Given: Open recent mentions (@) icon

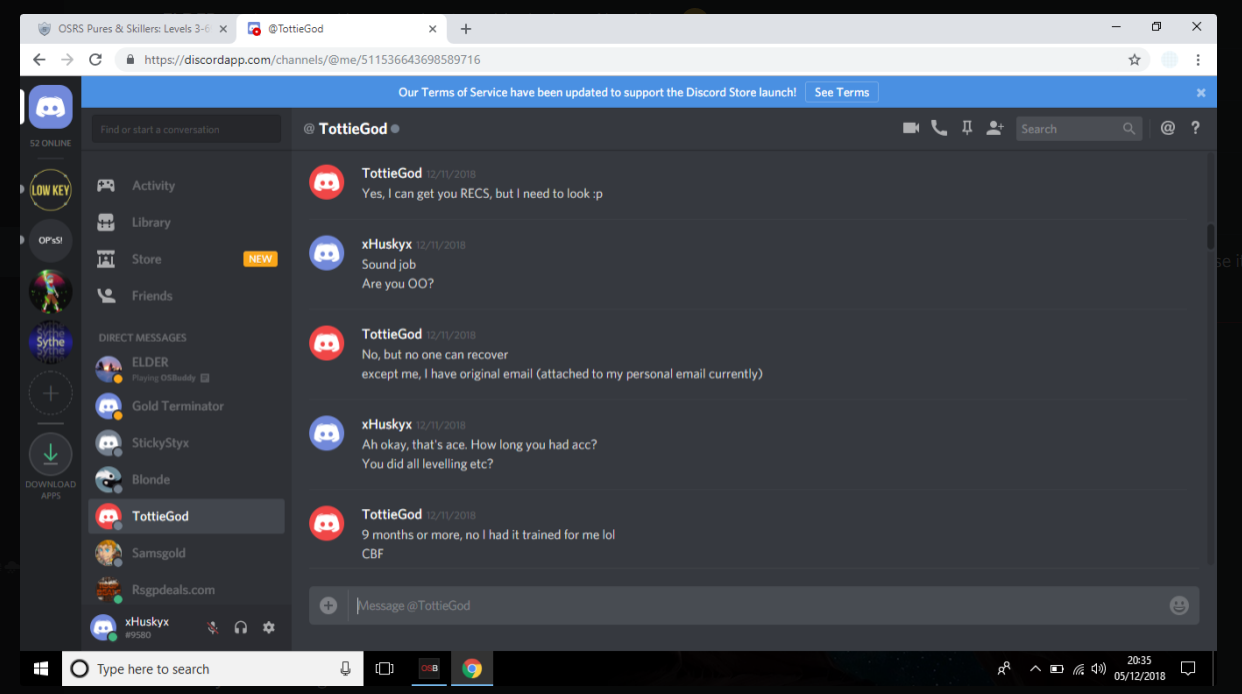Looking at the screenshot, I should [x=1167, y=128].
